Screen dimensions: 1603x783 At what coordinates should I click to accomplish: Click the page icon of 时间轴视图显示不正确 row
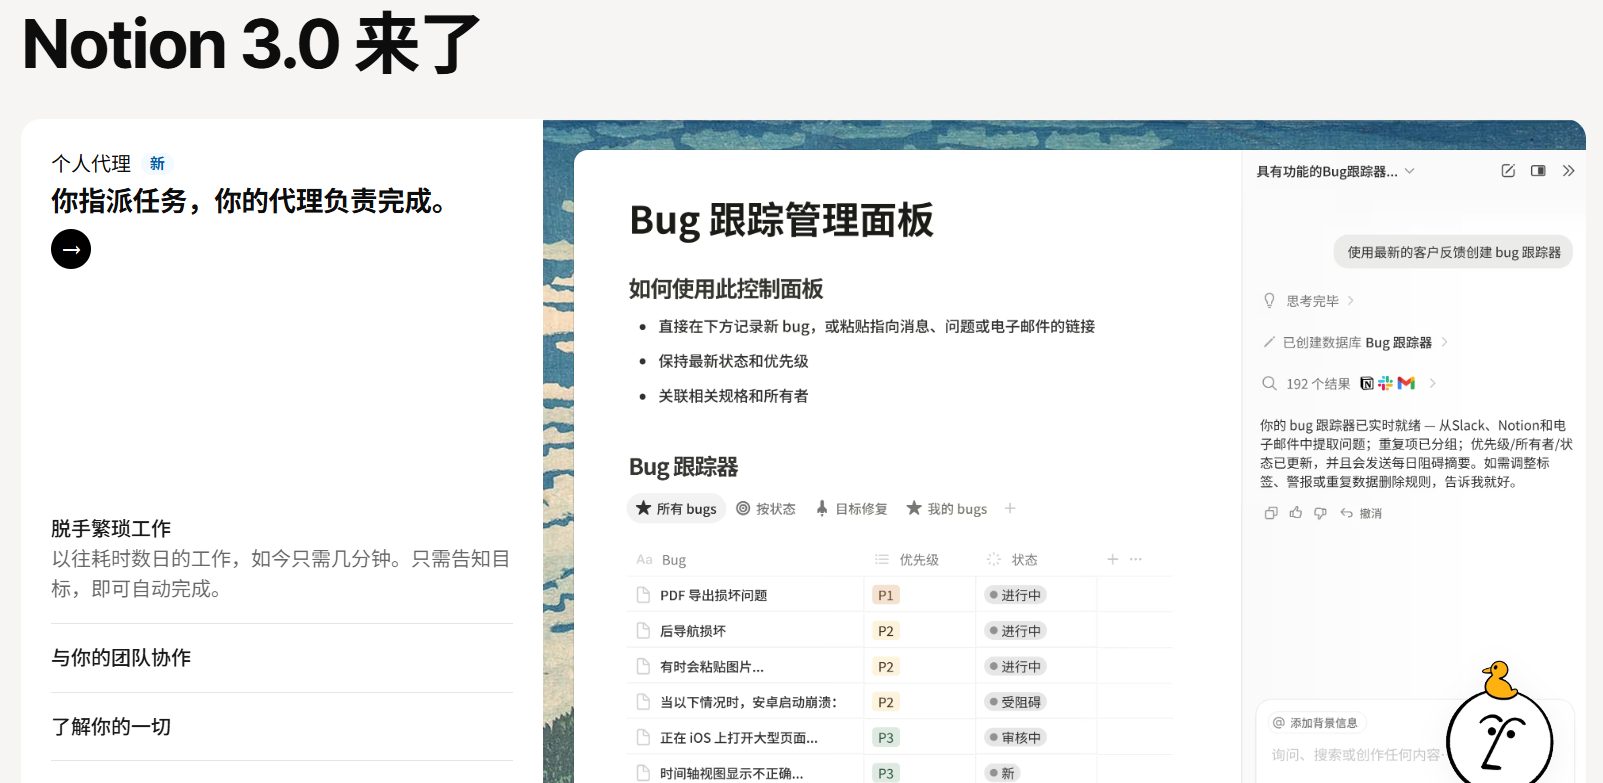tap(643, 773)
